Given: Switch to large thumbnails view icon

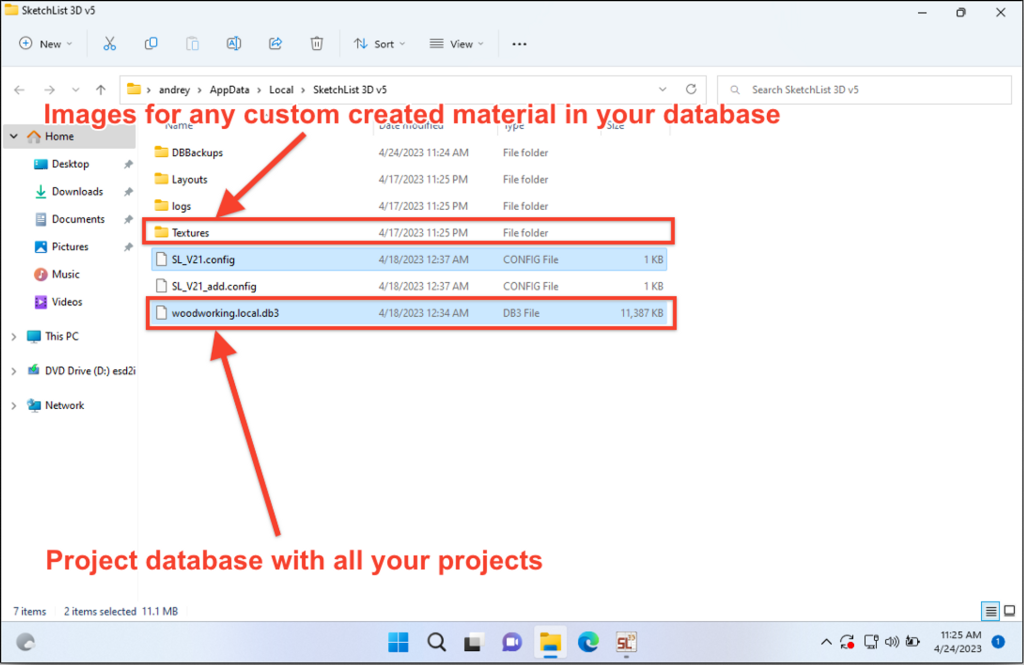Looking at the screenshot, I should (x=1010, y=611).
